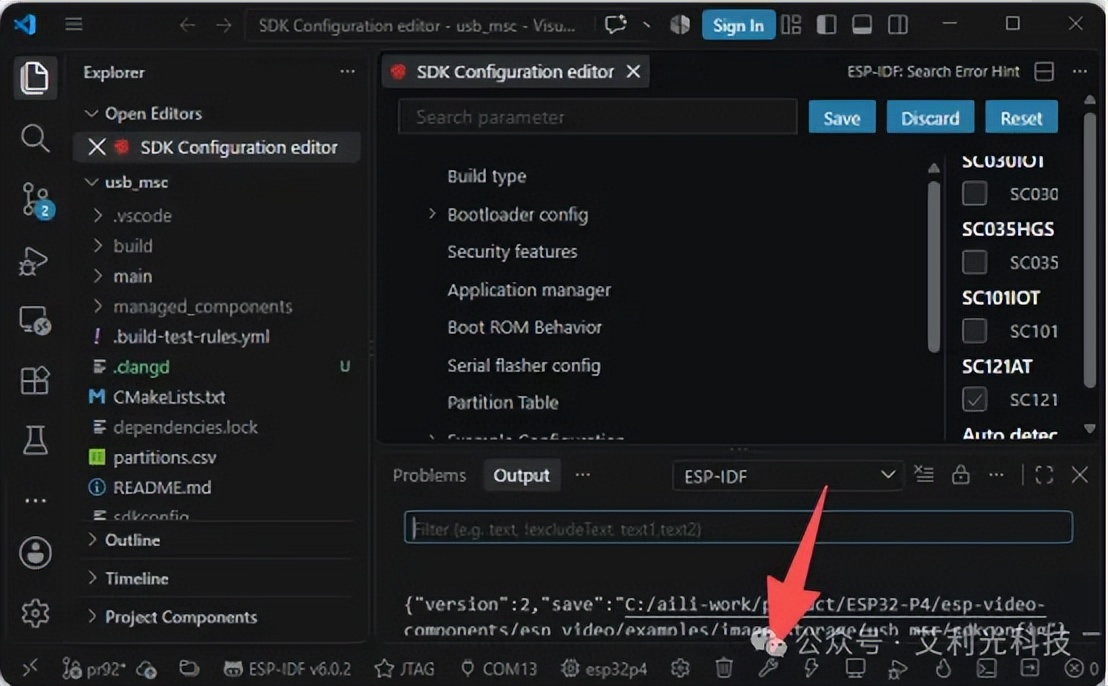Open the Partition Table settings section
The width and height of the screenshot is (1108, 686).
502,403
